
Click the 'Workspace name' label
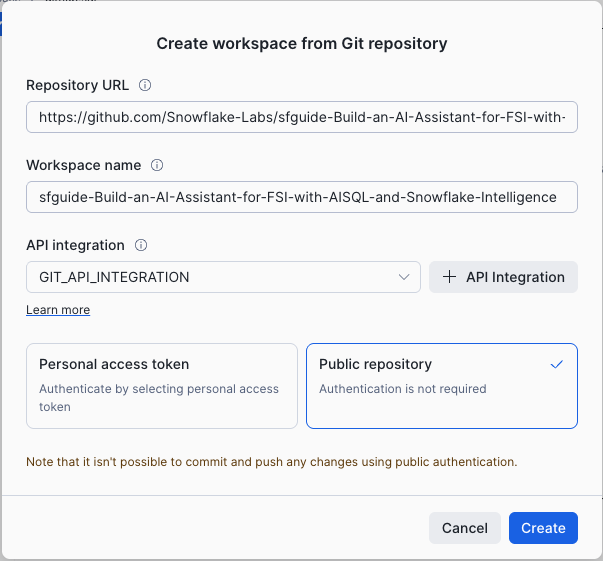click(83, 165)
